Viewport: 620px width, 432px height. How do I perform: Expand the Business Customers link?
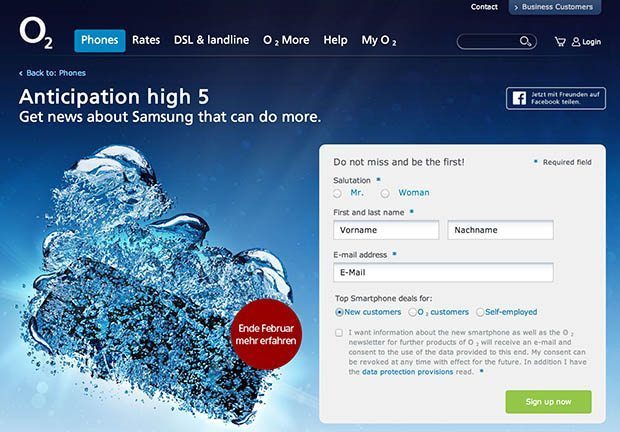[x=555, y=7]
